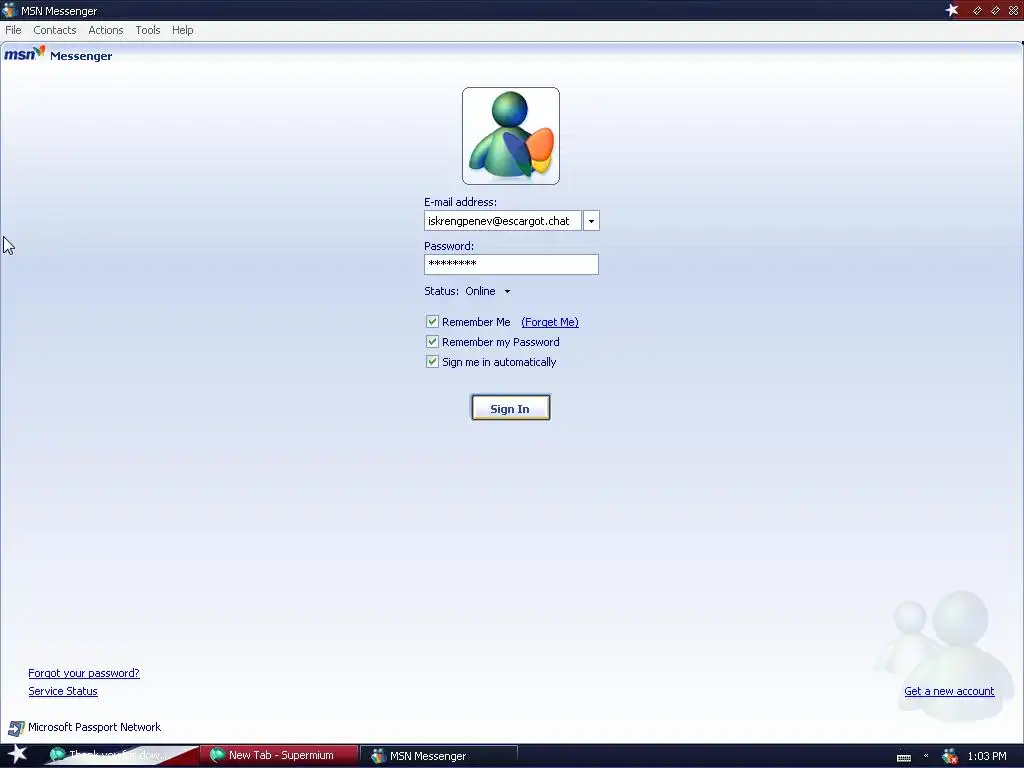Screen dimensions: 1024x768
Task: Open the File menu
Action: coord(13,30)
